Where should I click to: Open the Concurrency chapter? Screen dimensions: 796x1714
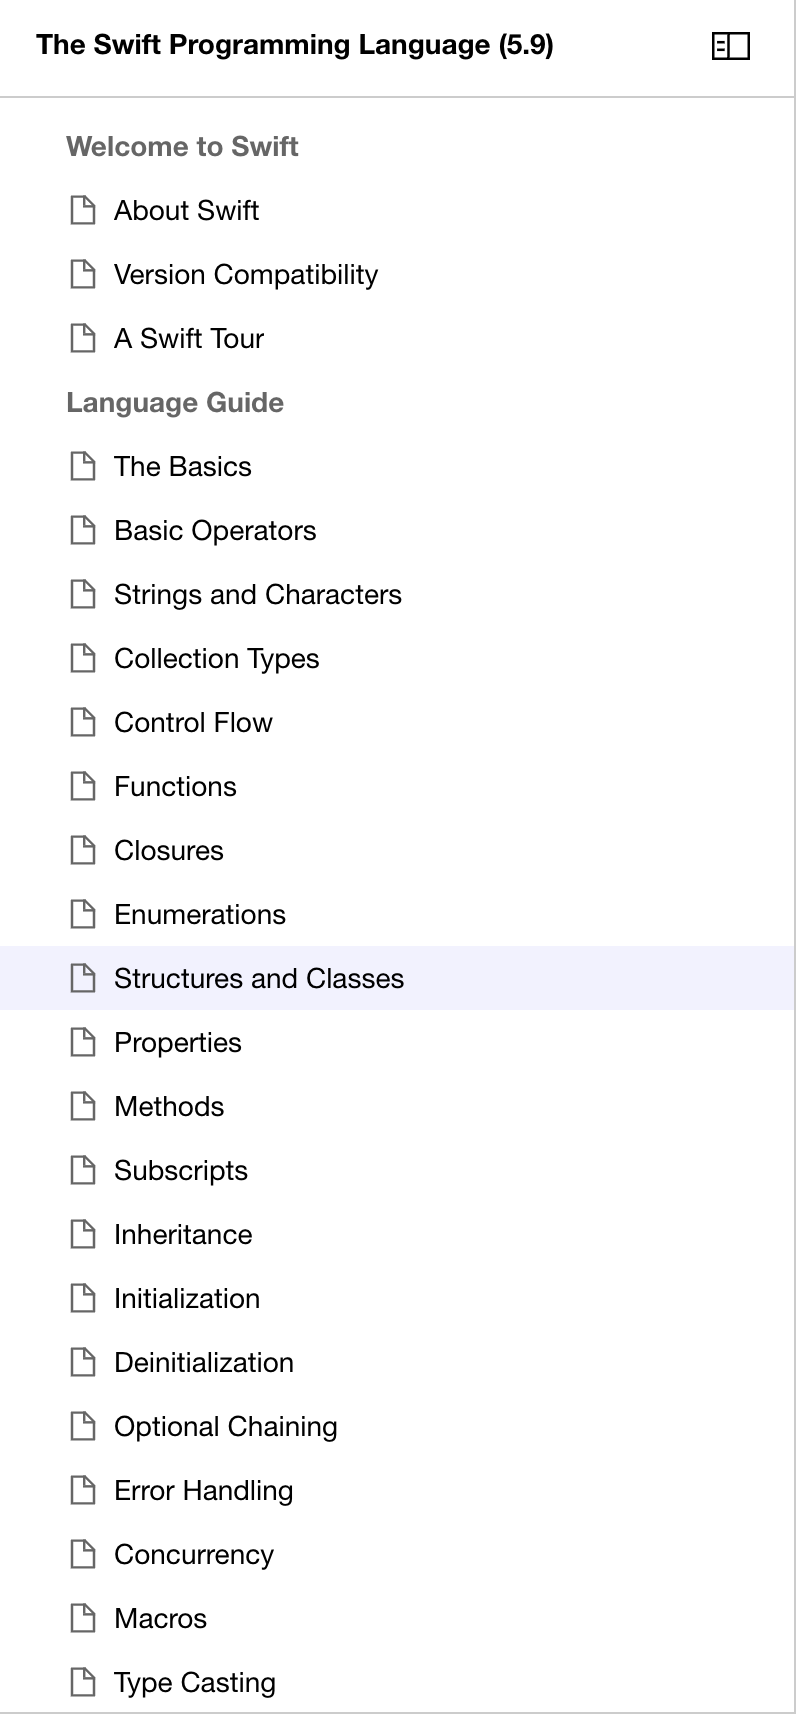194,1554
